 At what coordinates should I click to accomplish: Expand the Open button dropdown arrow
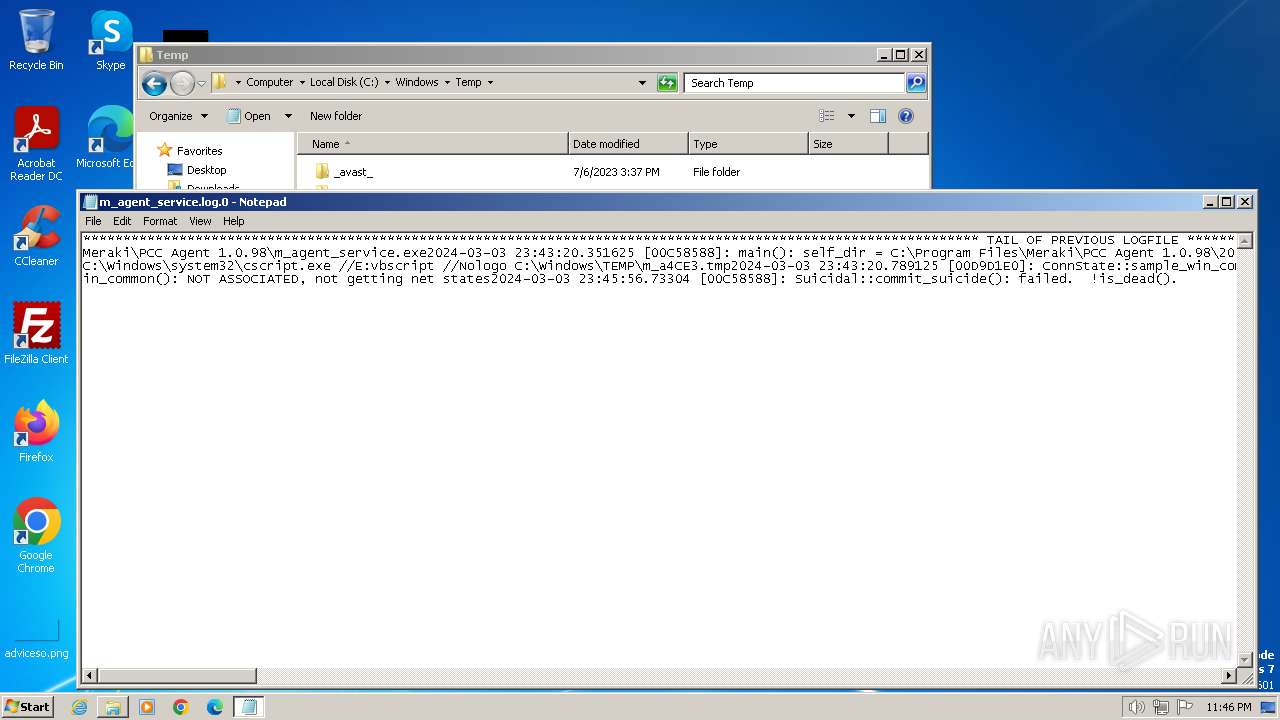pyautogui.click(x=288, y=116)
